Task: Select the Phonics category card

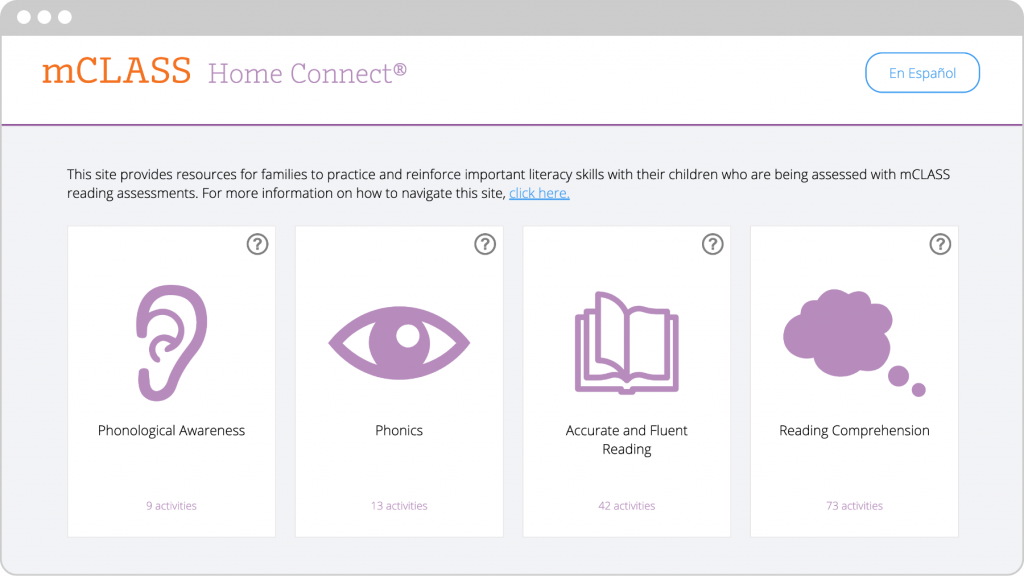Action: pyautogui.click(x=399, y=382)
